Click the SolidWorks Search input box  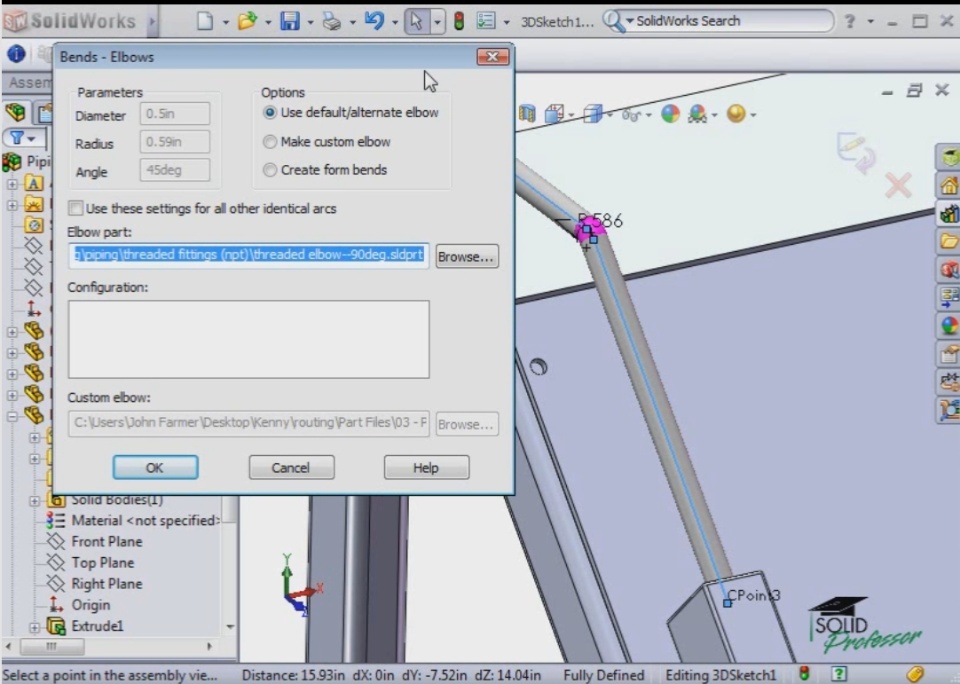(732, 21)
